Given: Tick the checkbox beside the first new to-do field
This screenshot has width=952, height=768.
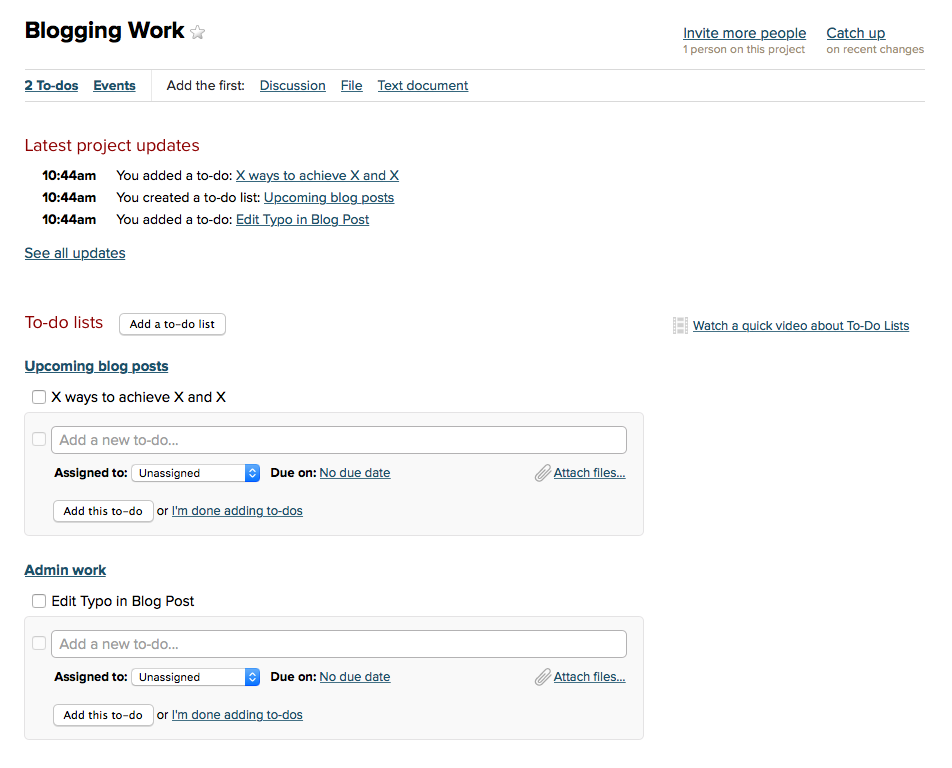Looking at the screenshot, I should (x=39, y=439).
